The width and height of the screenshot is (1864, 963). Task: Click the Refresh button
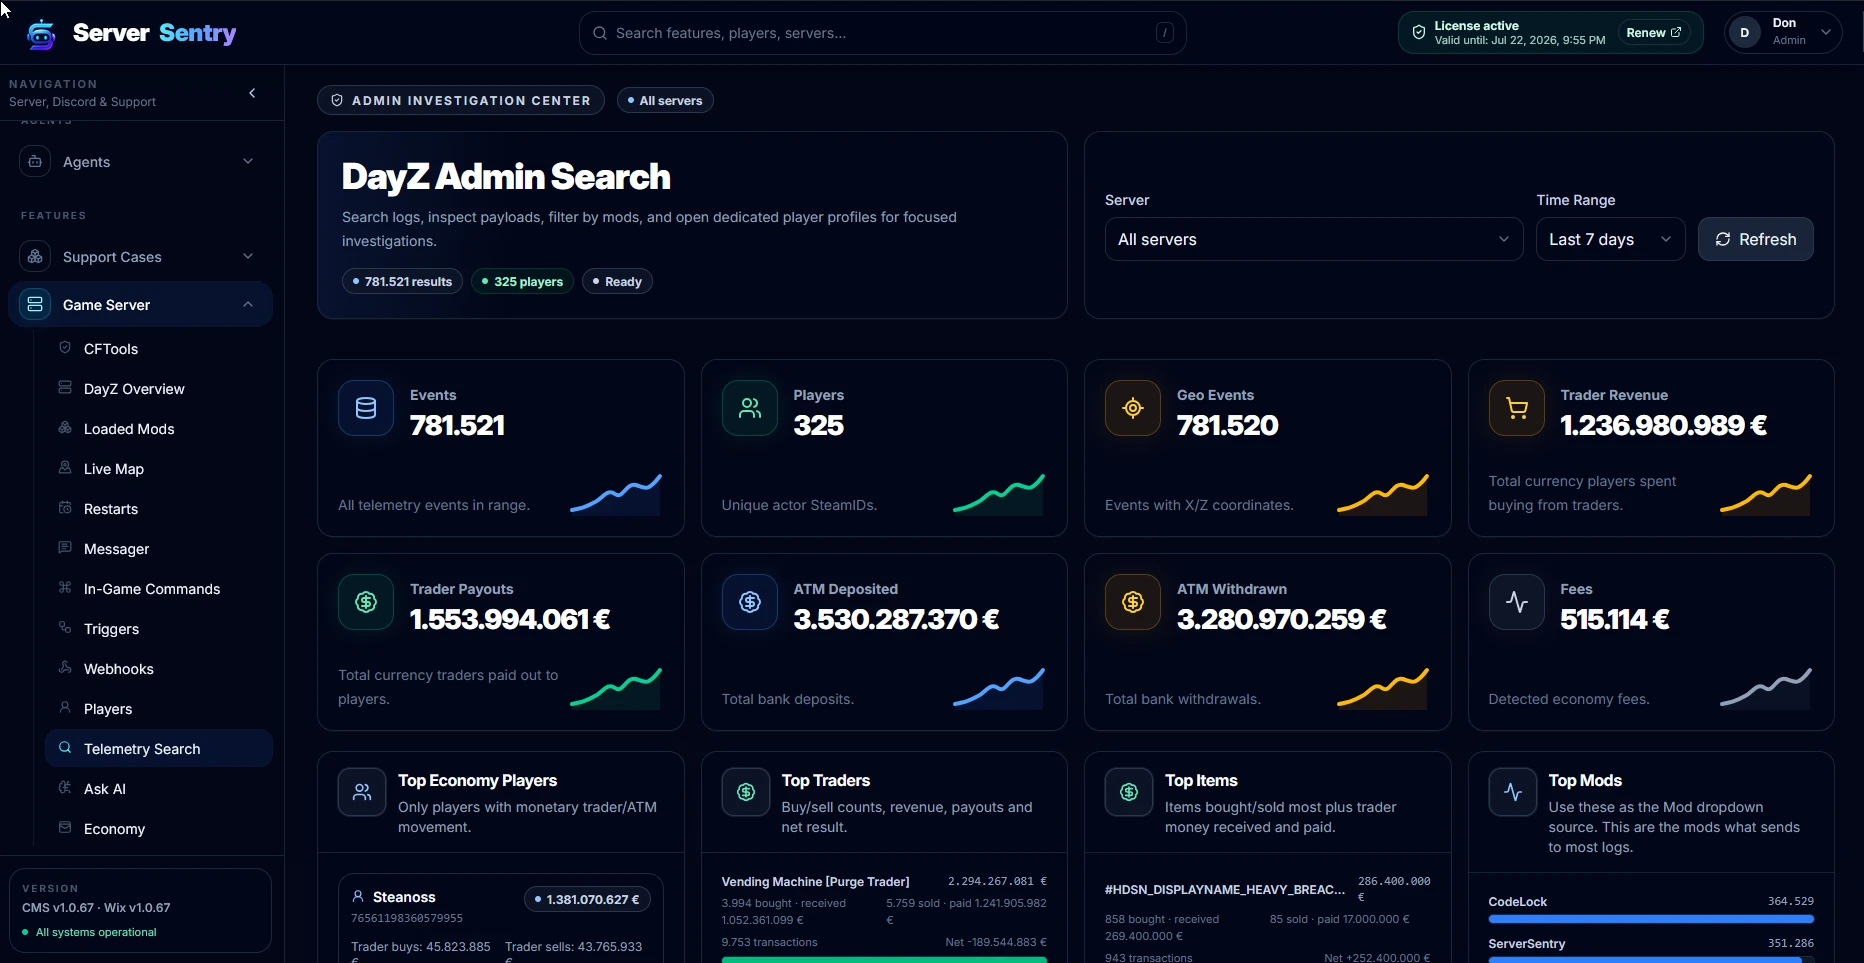pos(1755,239)
